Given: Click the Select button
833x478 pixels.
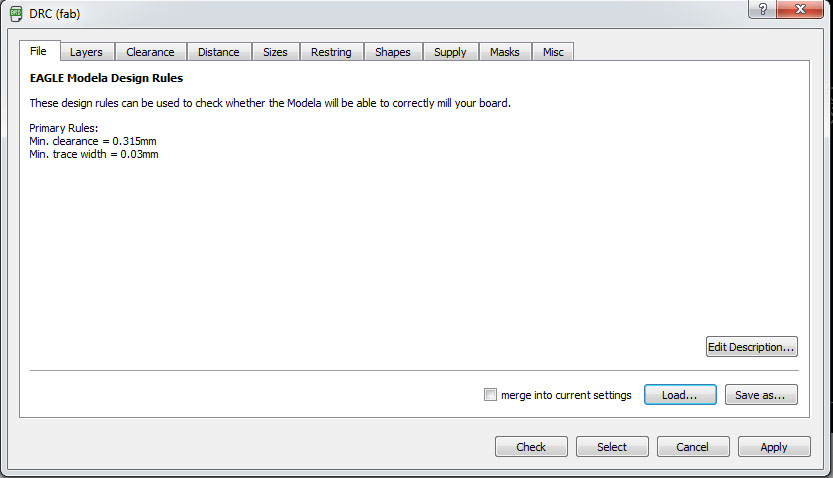Looking at the screenshot, I should click(612, 447).
